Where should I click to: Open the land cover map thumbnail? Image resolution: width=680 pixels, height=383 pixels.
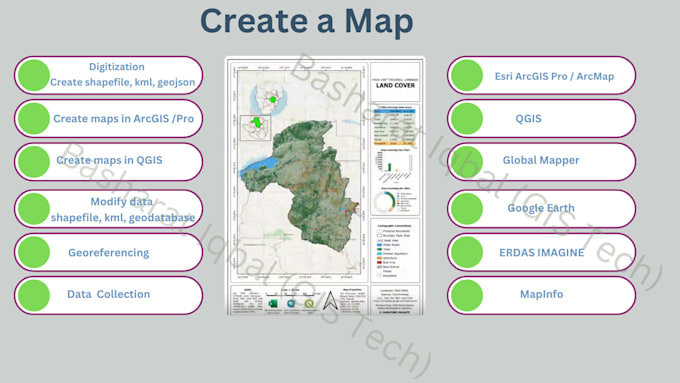click(325, 186)
